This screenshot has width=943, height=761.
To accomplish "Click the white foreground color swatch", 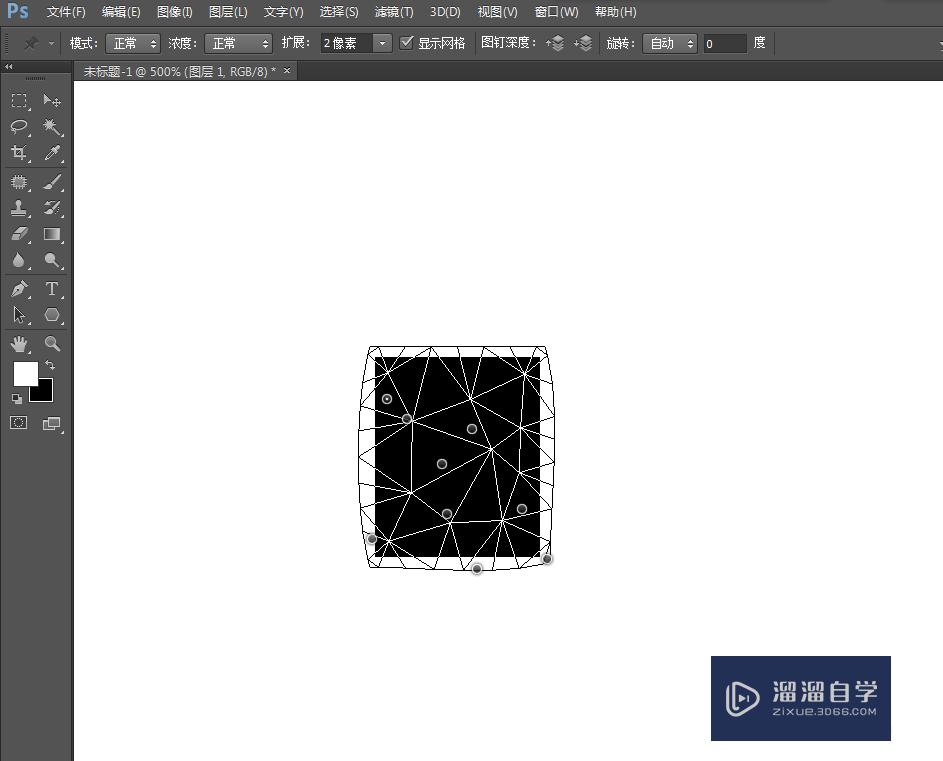I will point(25,374).
